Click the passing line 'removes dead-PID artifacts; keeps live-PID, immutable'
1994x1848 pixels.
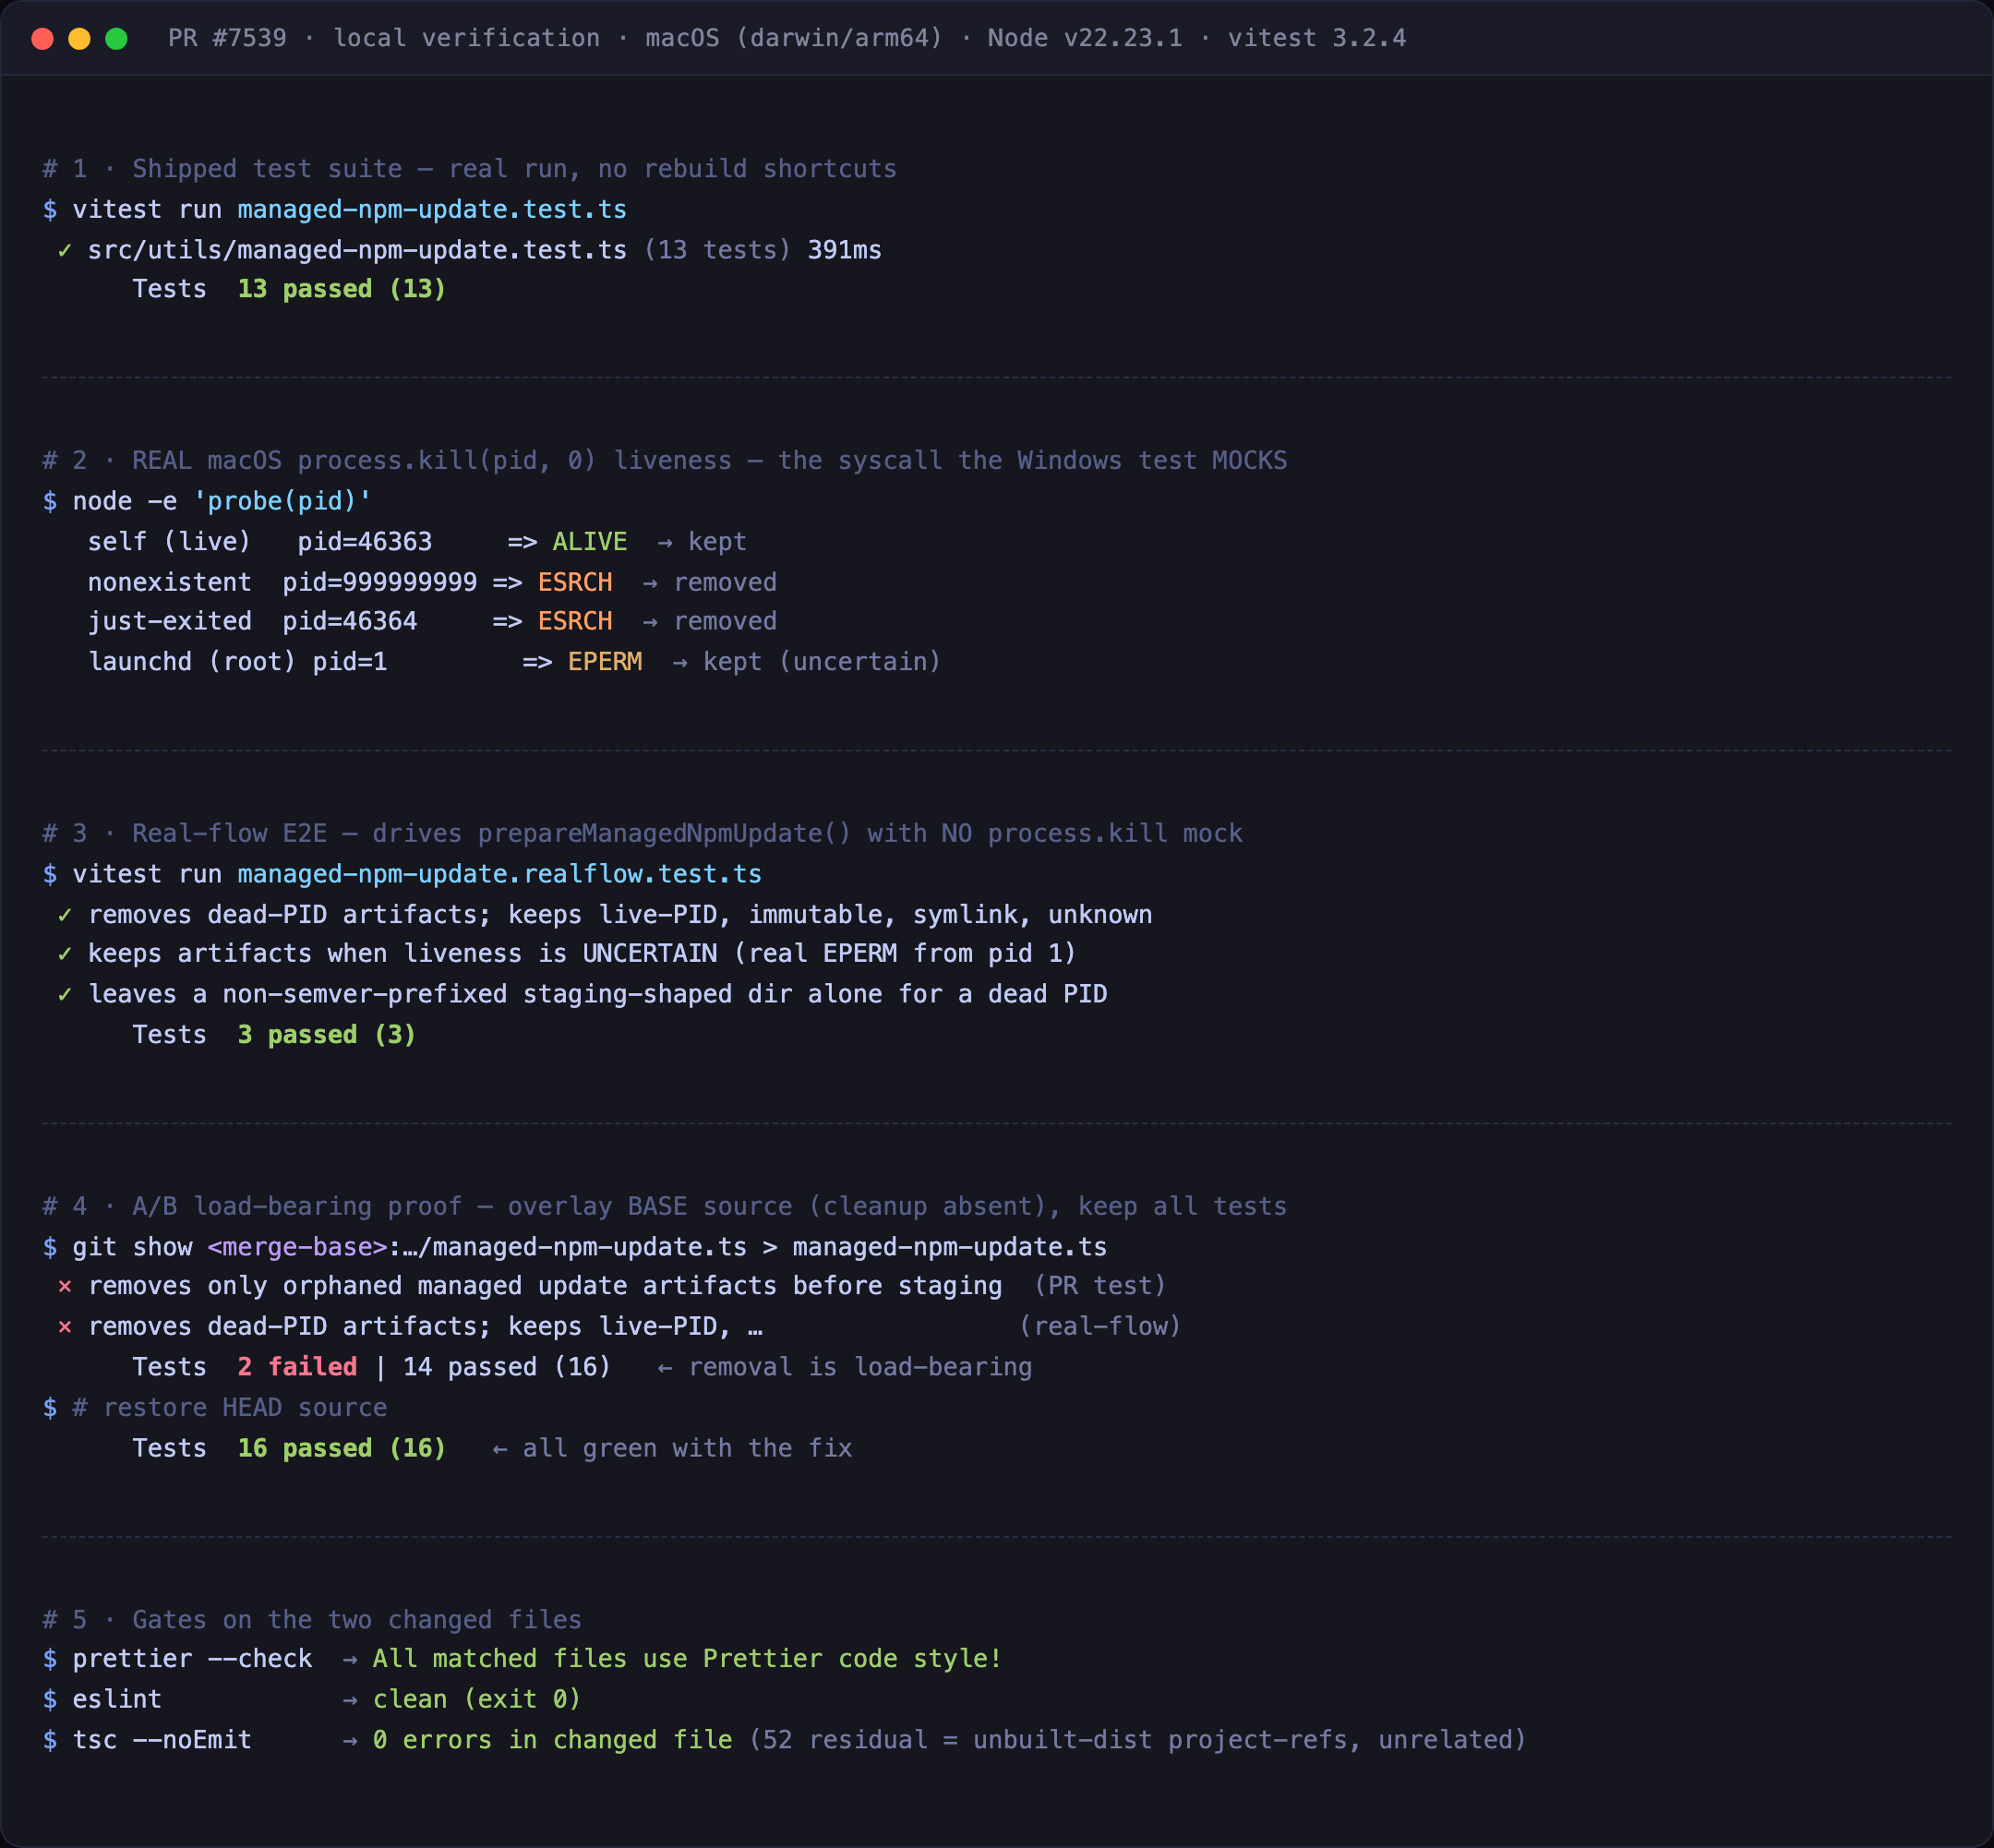pyautogui.click(x=620, y=915)
